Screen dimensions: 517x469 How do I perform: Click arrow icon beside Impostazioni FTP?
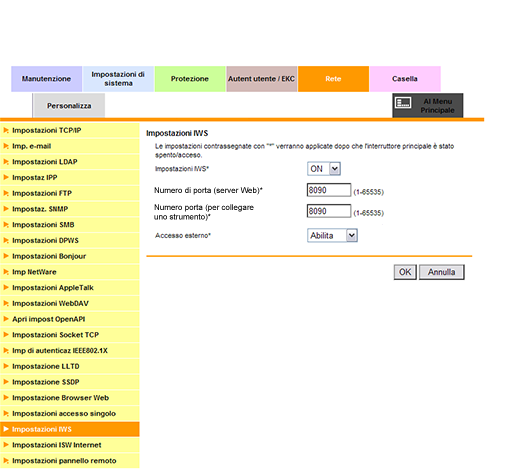click(x=6, y=193)
